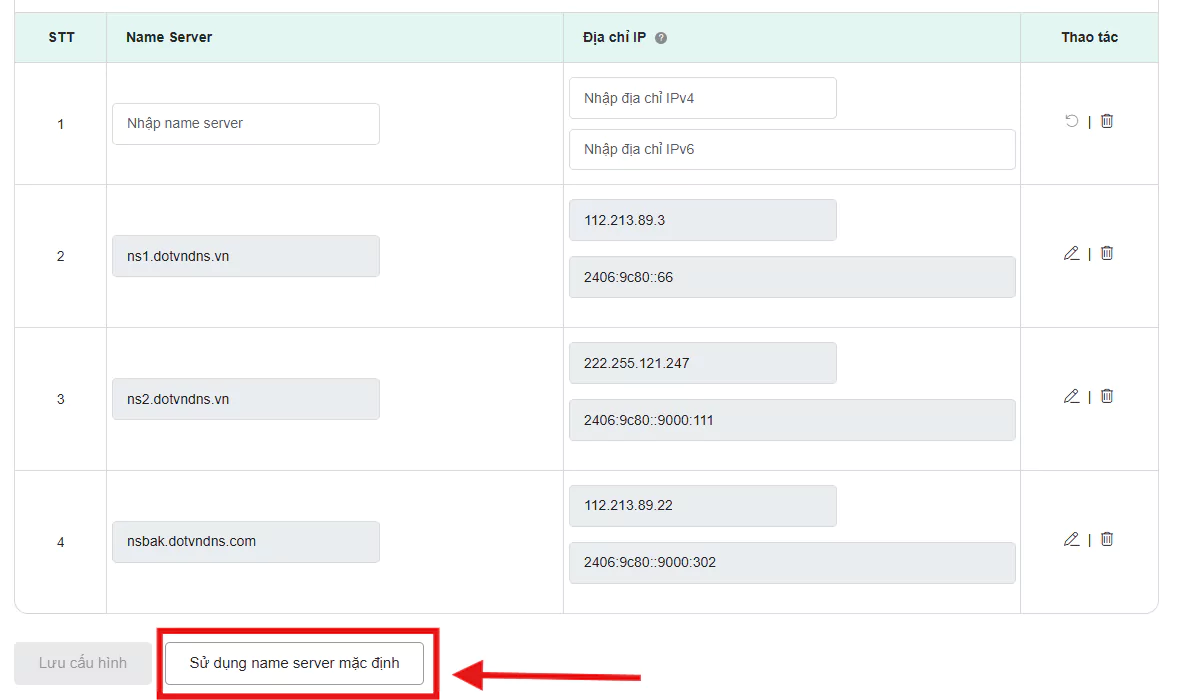
Task: Click the Nhập địa chỉ IPv6 field
Action: pyautogui.click(x=791, y=149)
